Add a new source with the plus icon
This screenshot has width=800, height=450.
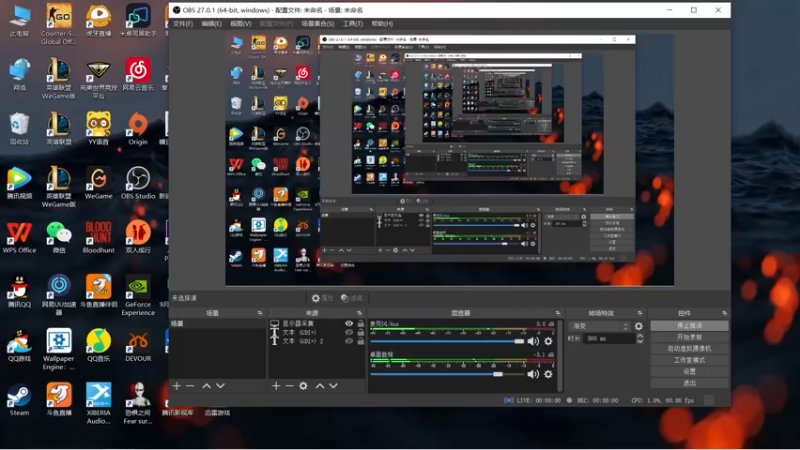coord(276,386)
